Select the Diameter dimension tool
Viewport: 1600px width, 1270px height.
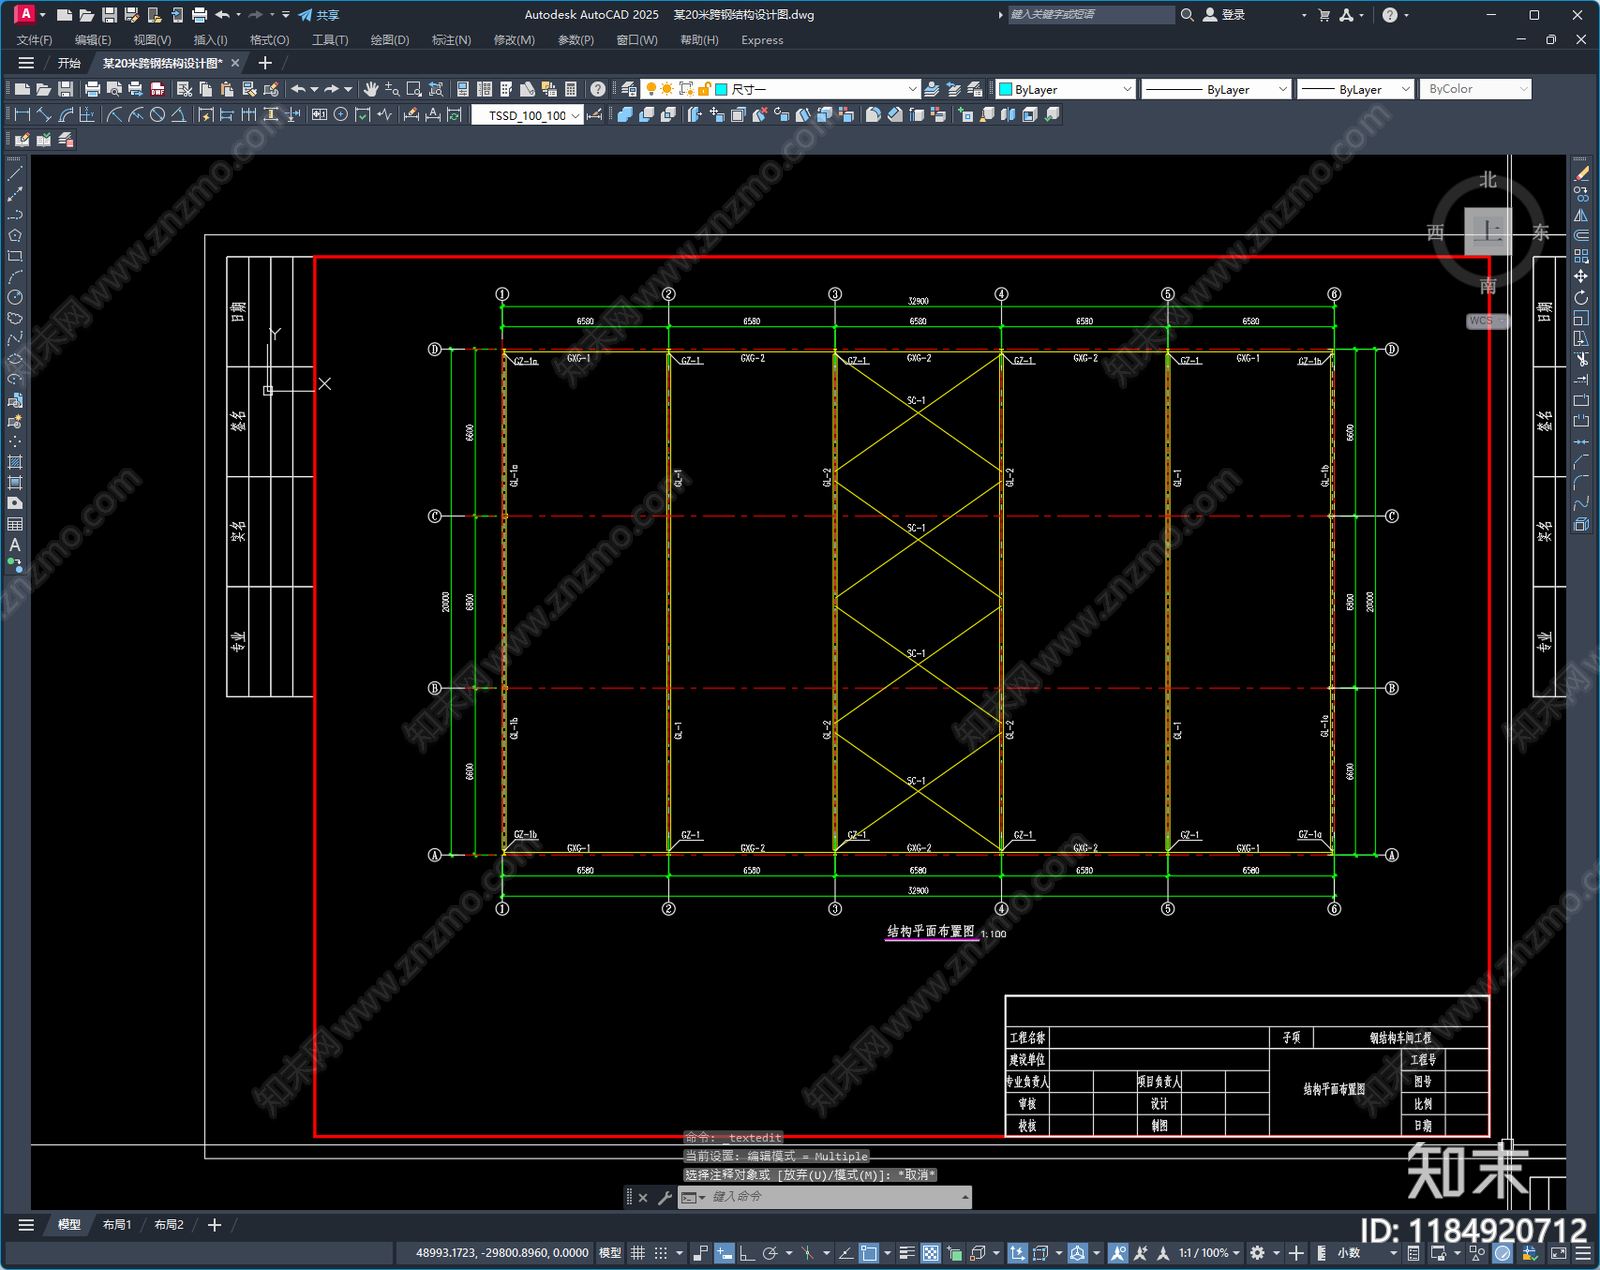(x=157, y=115)
